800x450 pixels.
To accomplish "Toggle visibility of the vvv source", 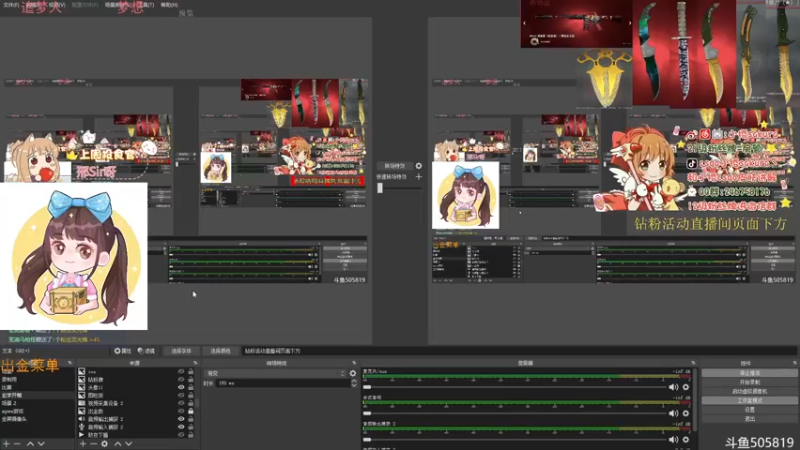I will point(181,371).
